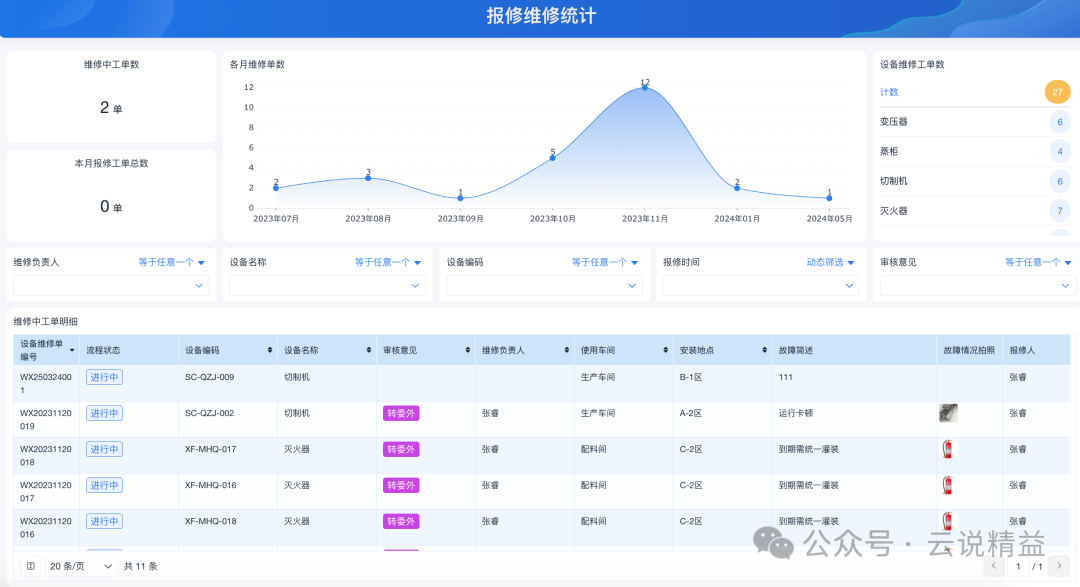Expand the 维修负责人 filter select box
This screenshot has height=587, width=1080.
(x=112, y=285)
